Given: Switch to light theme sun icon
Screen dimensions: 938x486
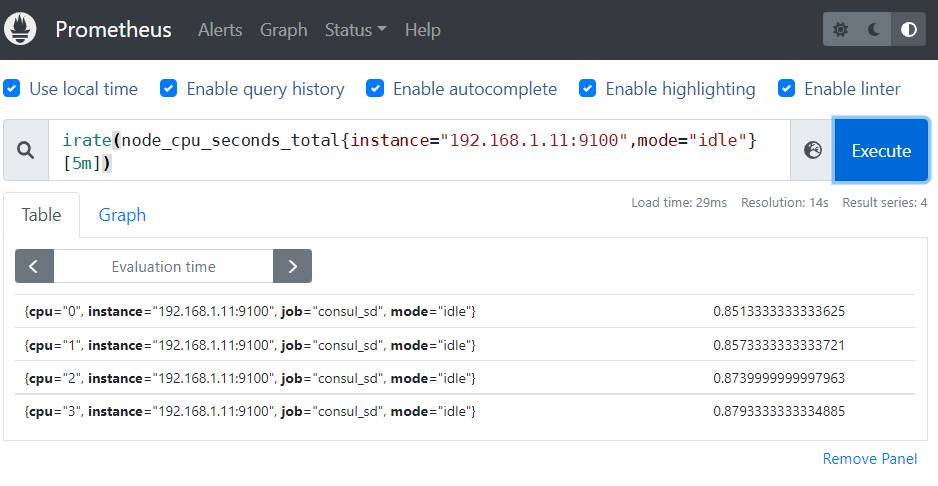Looking at the screenshot, I should pos(840,29).
